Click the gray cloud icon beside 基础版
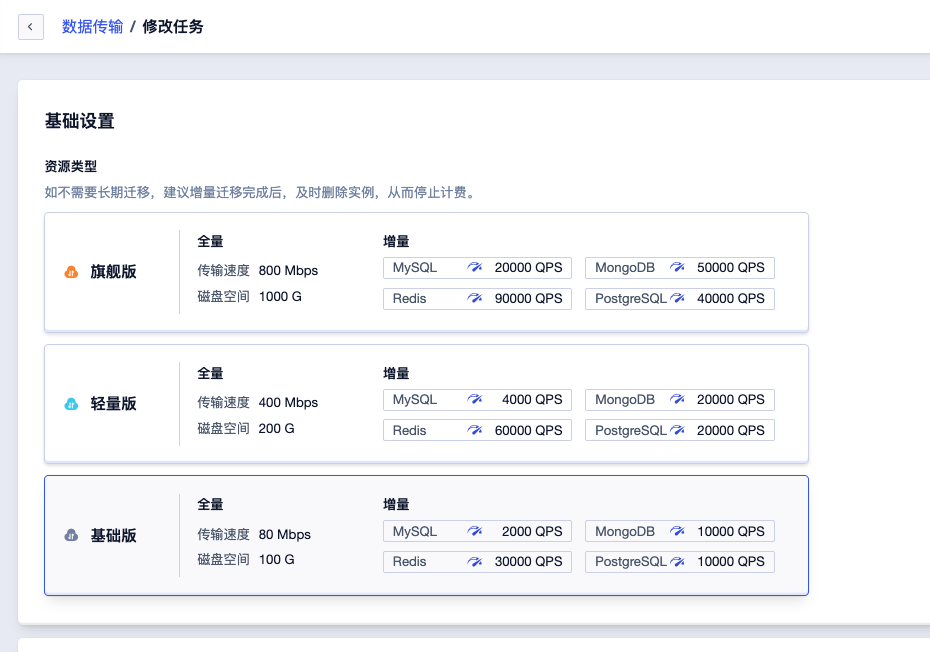 coord(70,535)
